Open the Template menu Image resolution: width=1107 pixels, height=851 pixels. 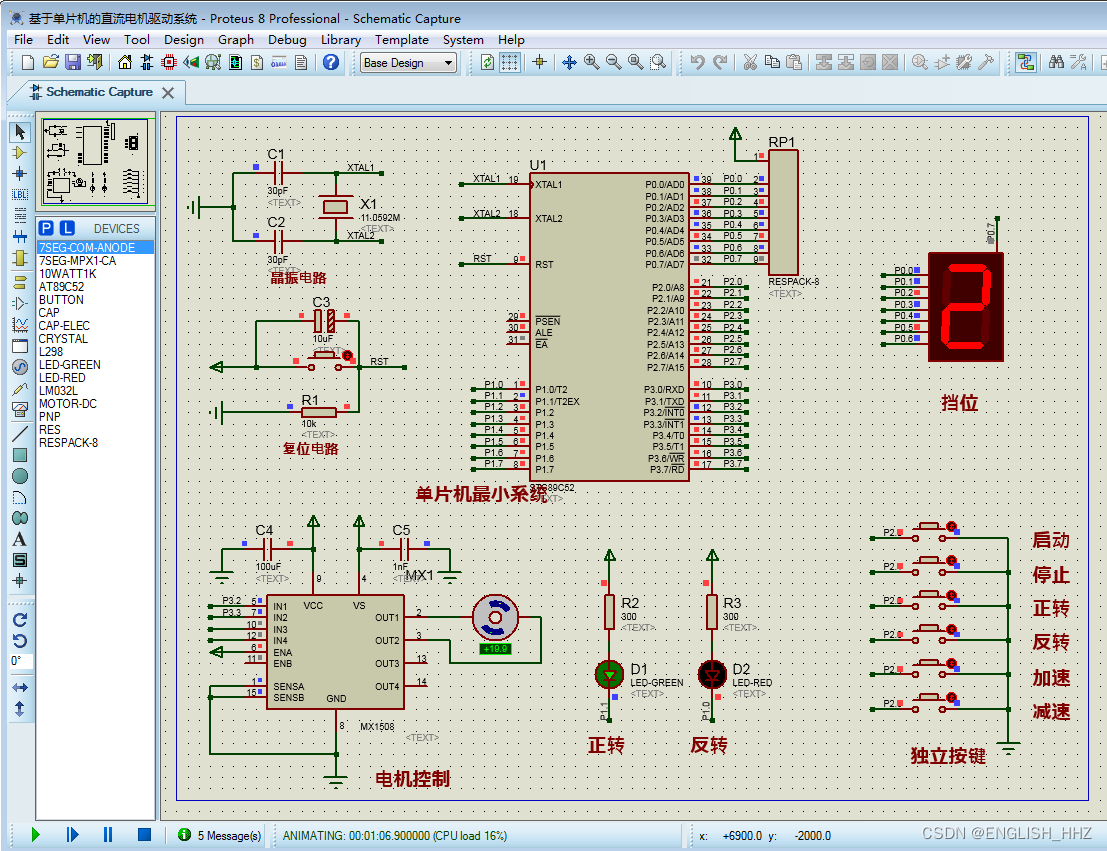coord(402,40)
